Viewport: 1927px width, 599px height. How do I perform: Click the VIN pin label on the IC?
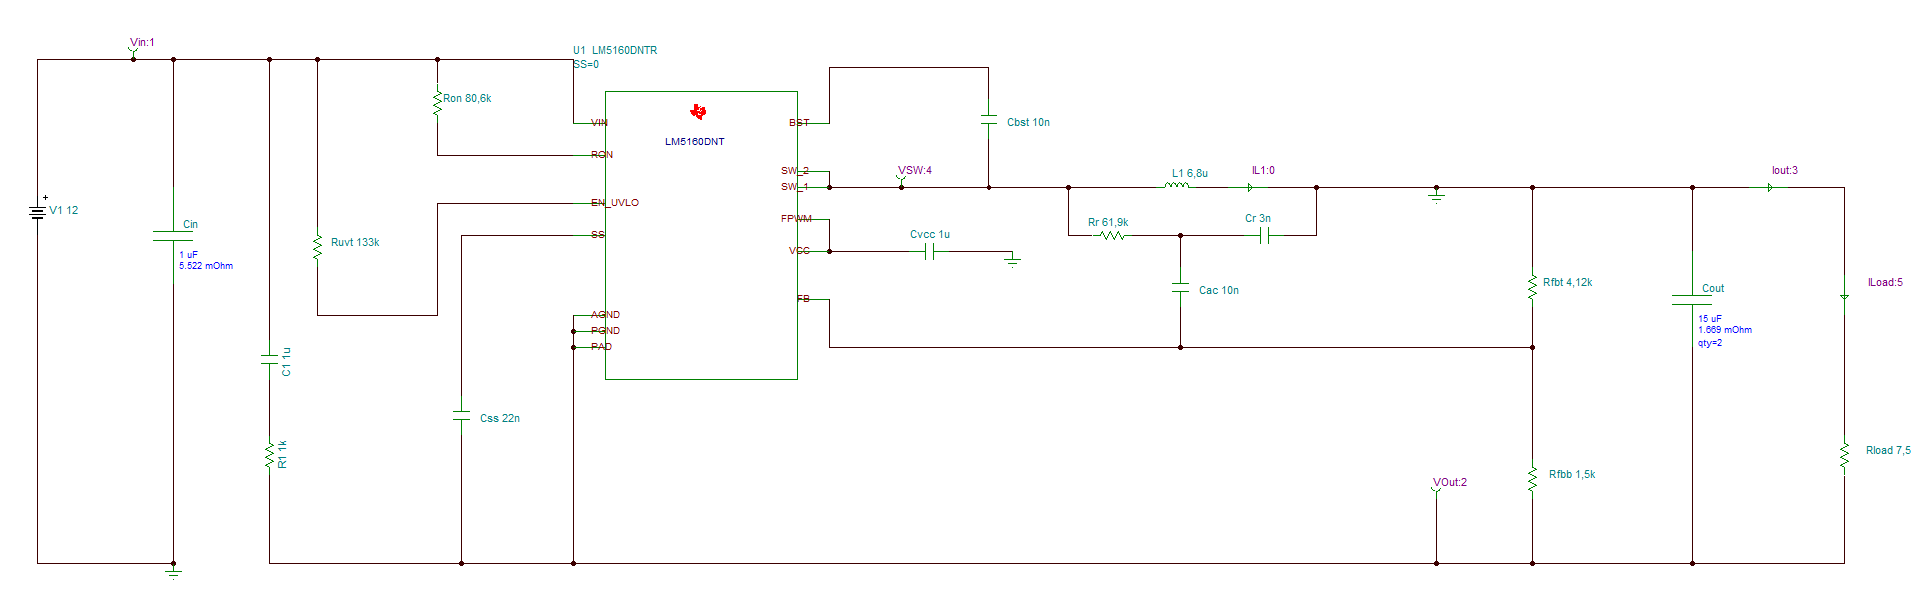coord(599,123)
